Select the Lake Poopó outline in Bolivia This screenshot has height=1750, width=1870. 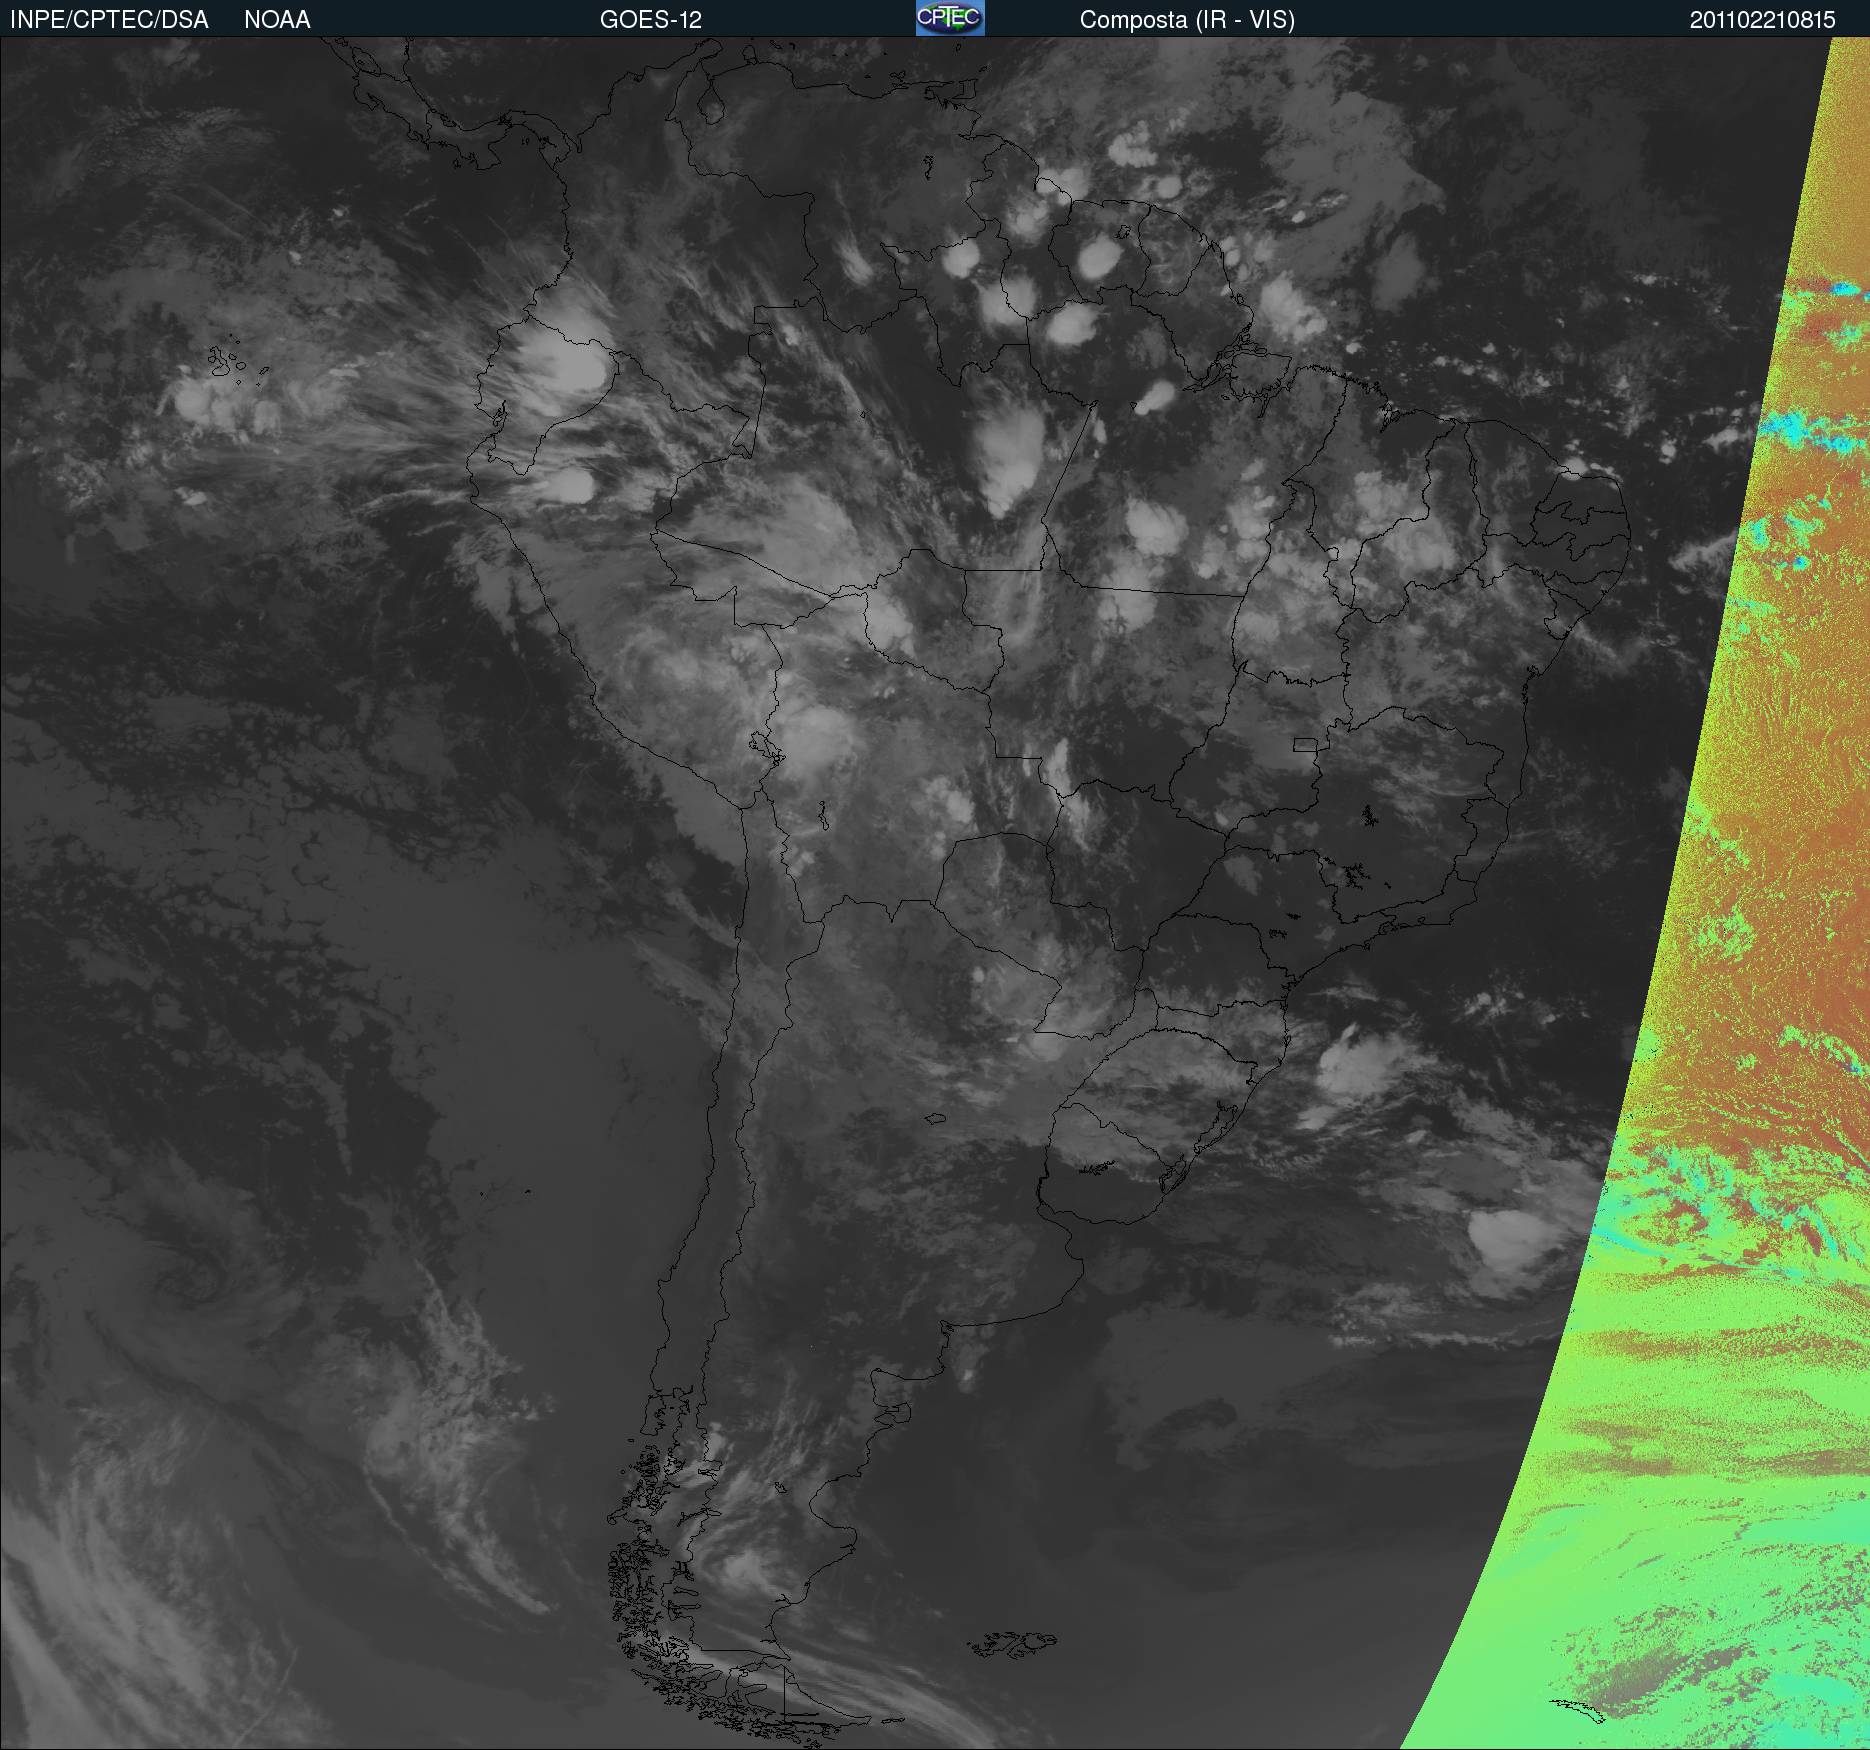822,816
